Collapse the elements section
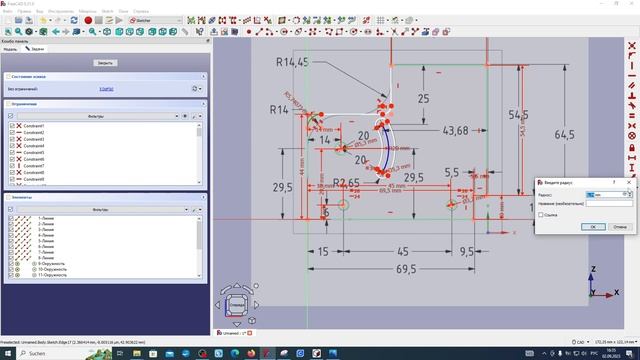 (x=203, y=197)
